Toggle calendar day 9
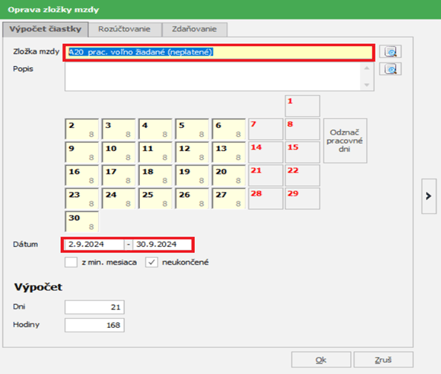The width and height of the screenshot is (441, 374). (82, 152)
